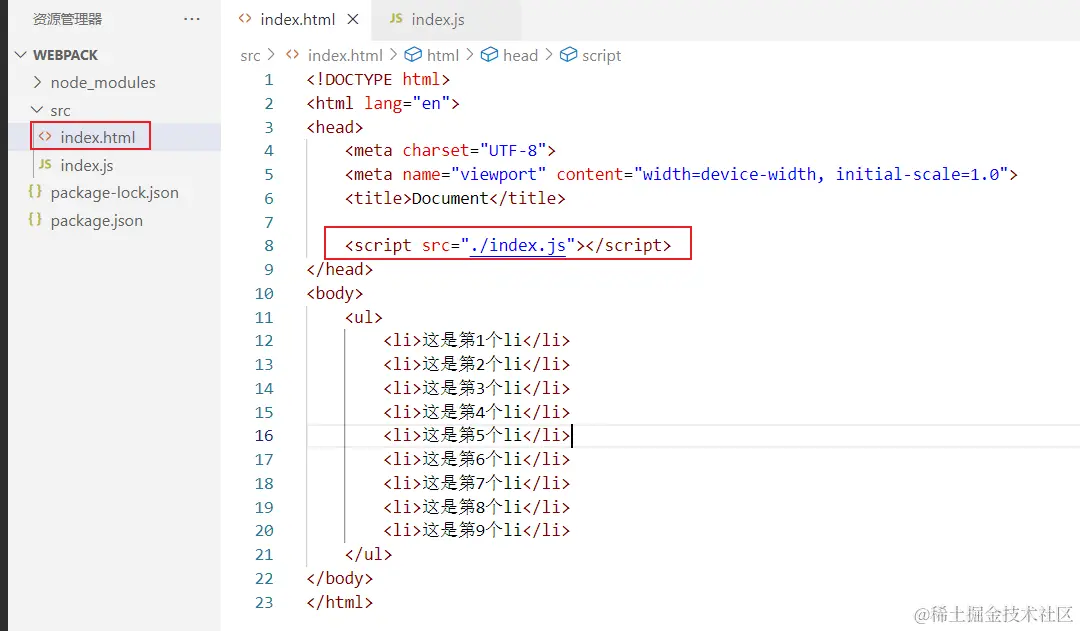Click the cube icon before html breadcrumb
This screenshot has width=1080, height=631.
coord(413,54)
